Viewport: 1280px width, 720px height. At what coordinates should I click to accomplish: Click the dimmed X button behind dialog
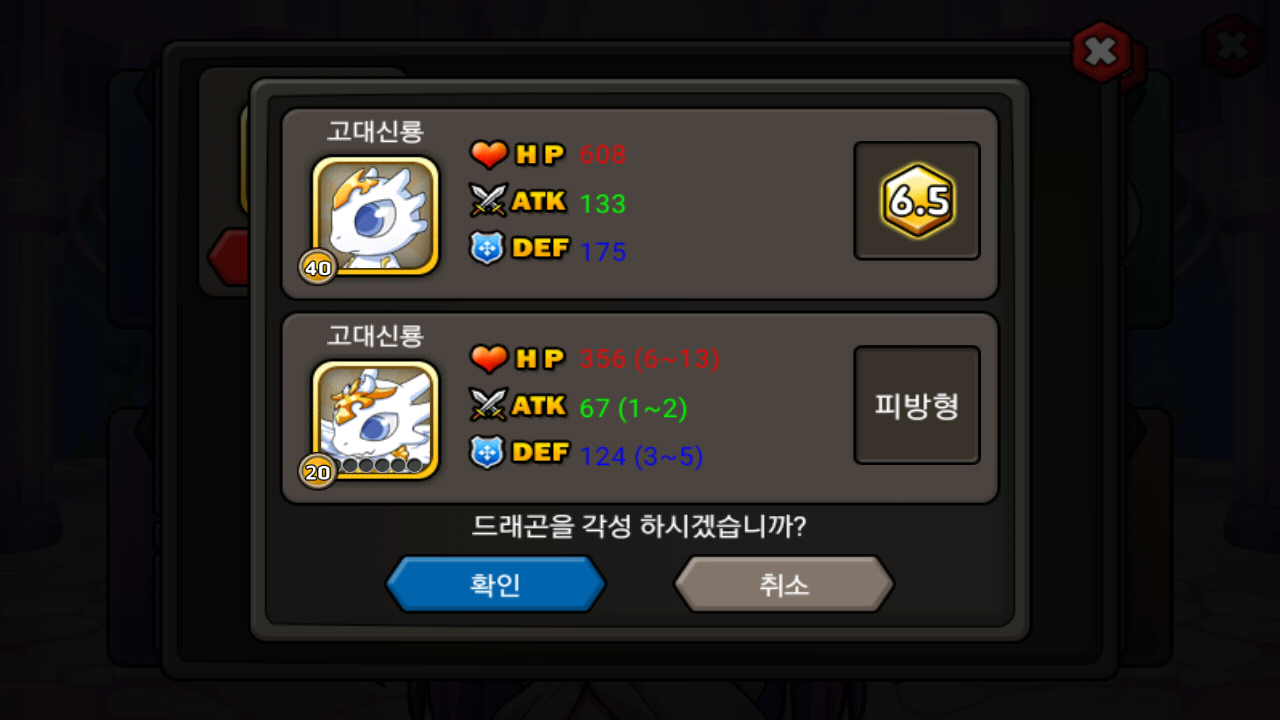point(1232,46)
